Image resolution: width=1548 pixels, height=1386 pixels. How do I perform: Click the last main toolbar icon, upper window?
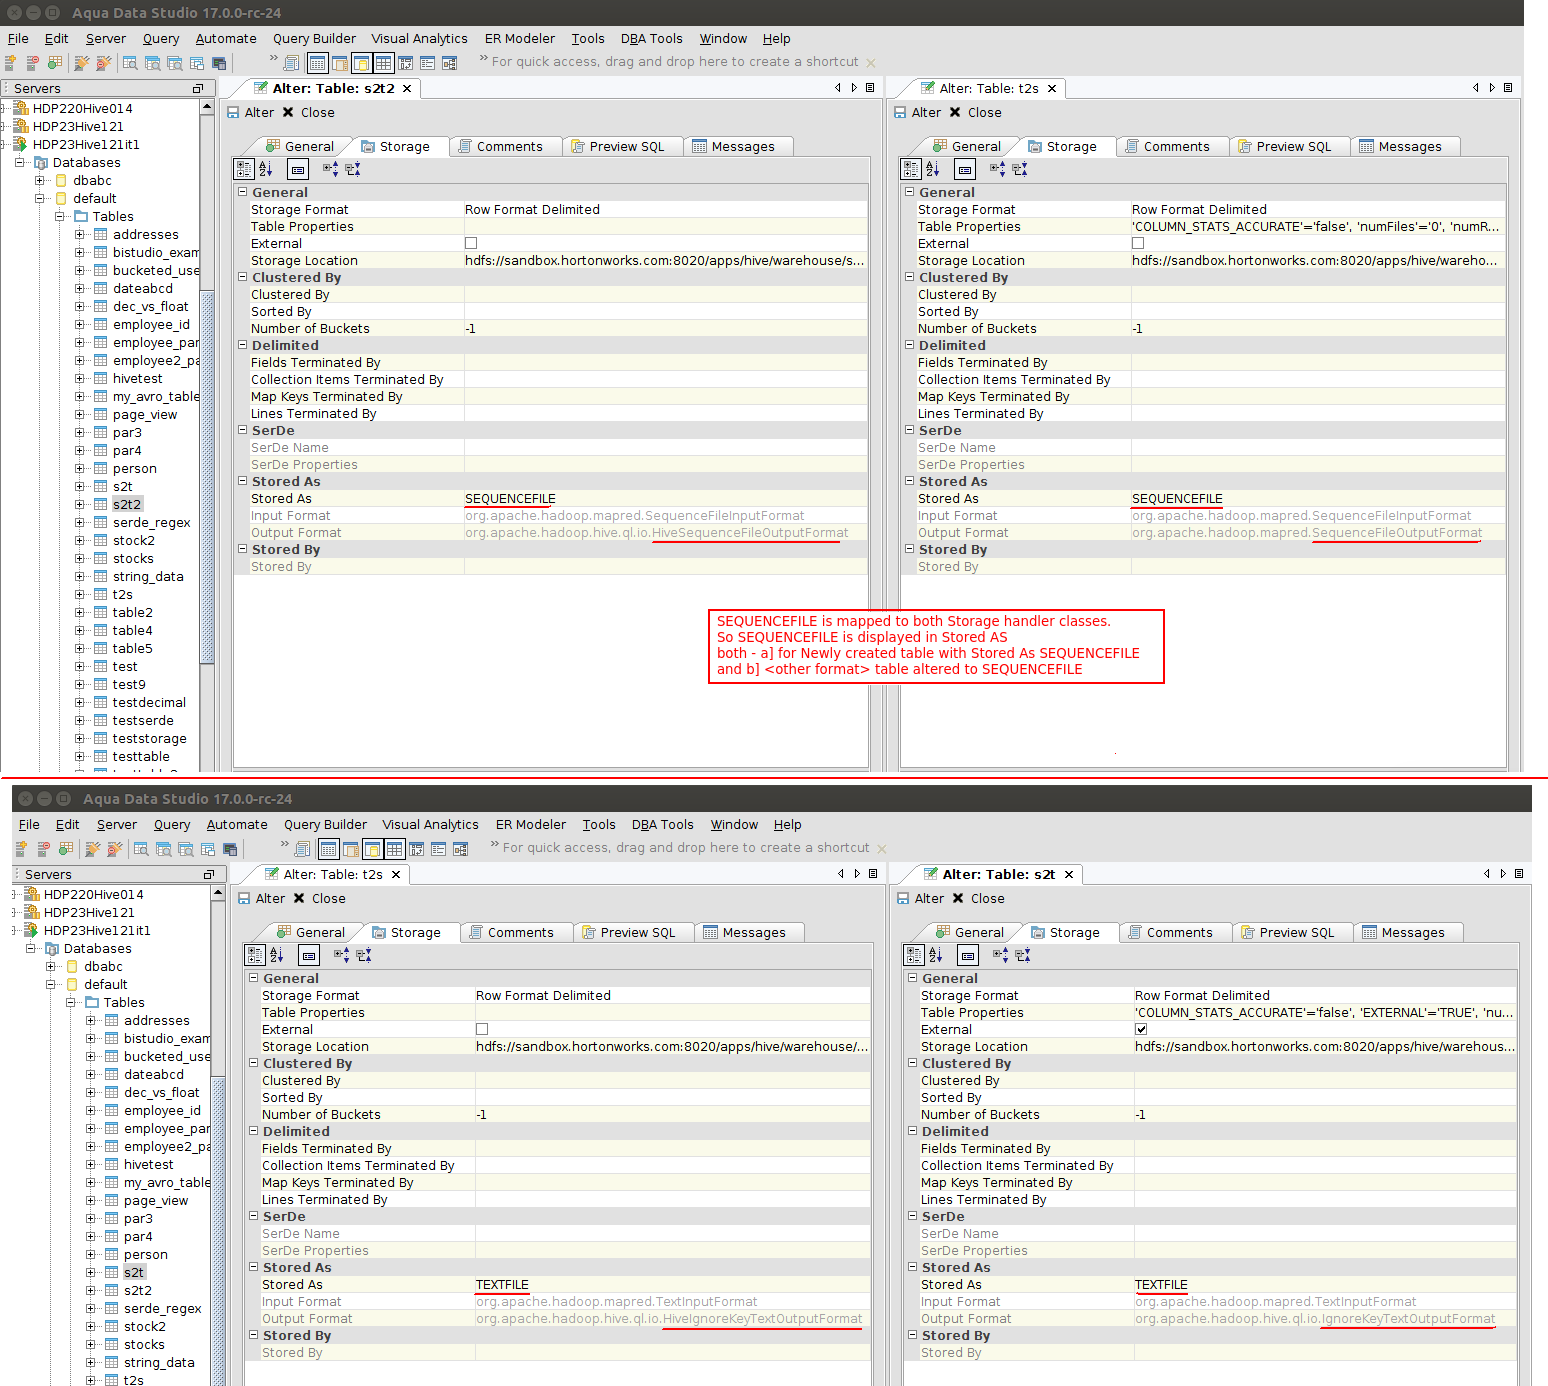click(x=450, y=63)
